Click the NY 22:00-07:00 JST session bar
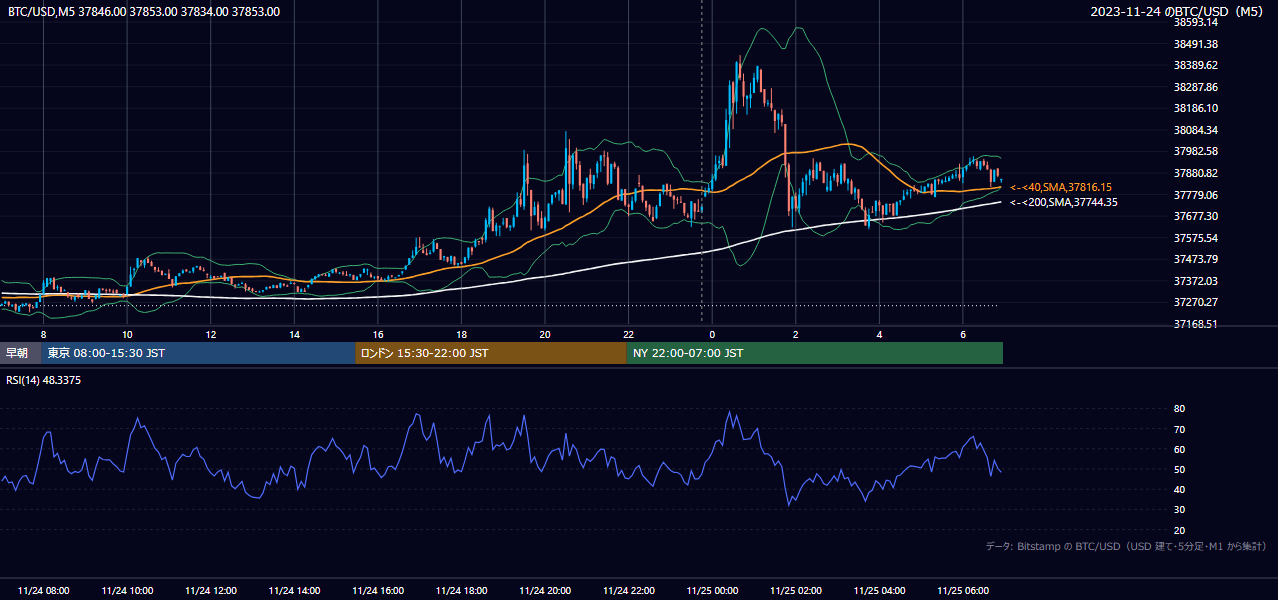This screenshot has height=600, width=1278. pyautogui.click(x=815, y=353)
